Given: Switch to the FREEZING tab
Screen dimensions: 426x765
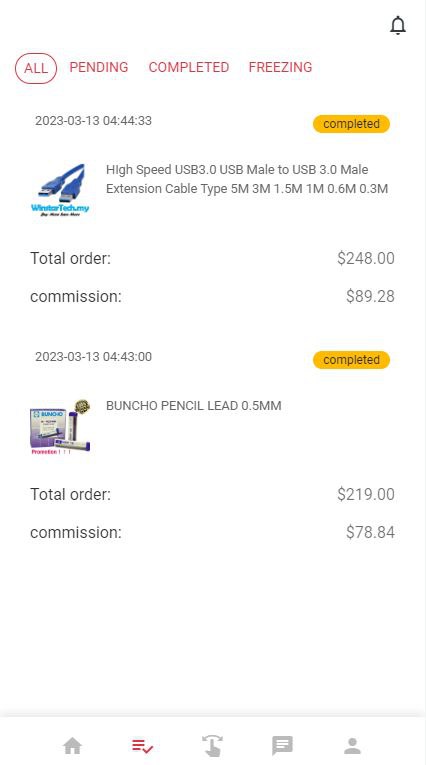Looking at the screenshot, I should pos(280,67).
